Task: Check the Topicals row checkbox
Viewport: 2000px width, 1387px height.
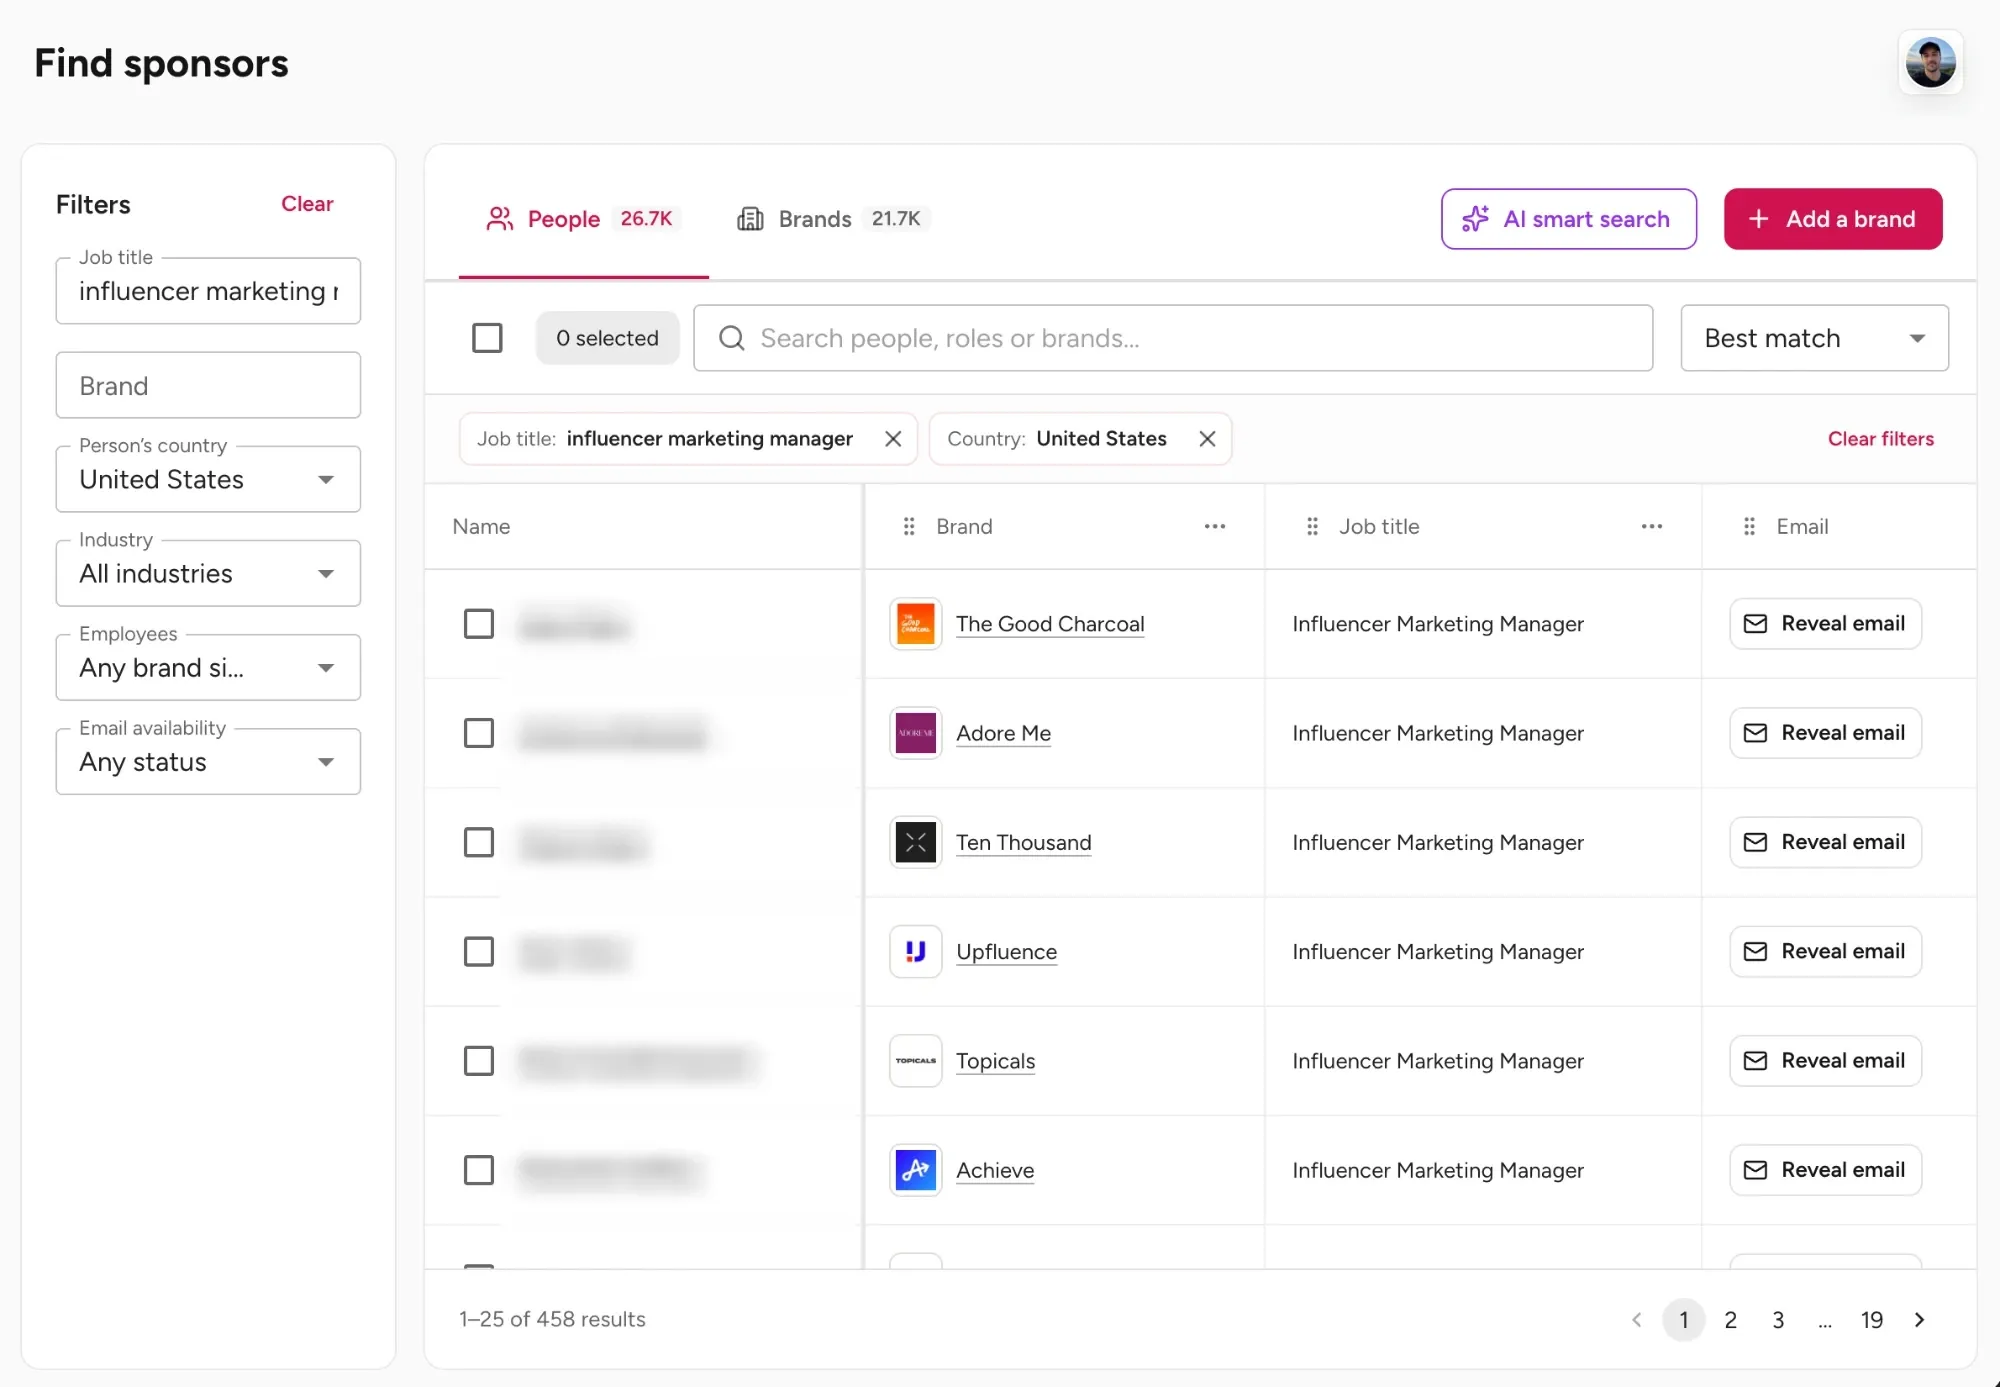Action: (479, 1061)
